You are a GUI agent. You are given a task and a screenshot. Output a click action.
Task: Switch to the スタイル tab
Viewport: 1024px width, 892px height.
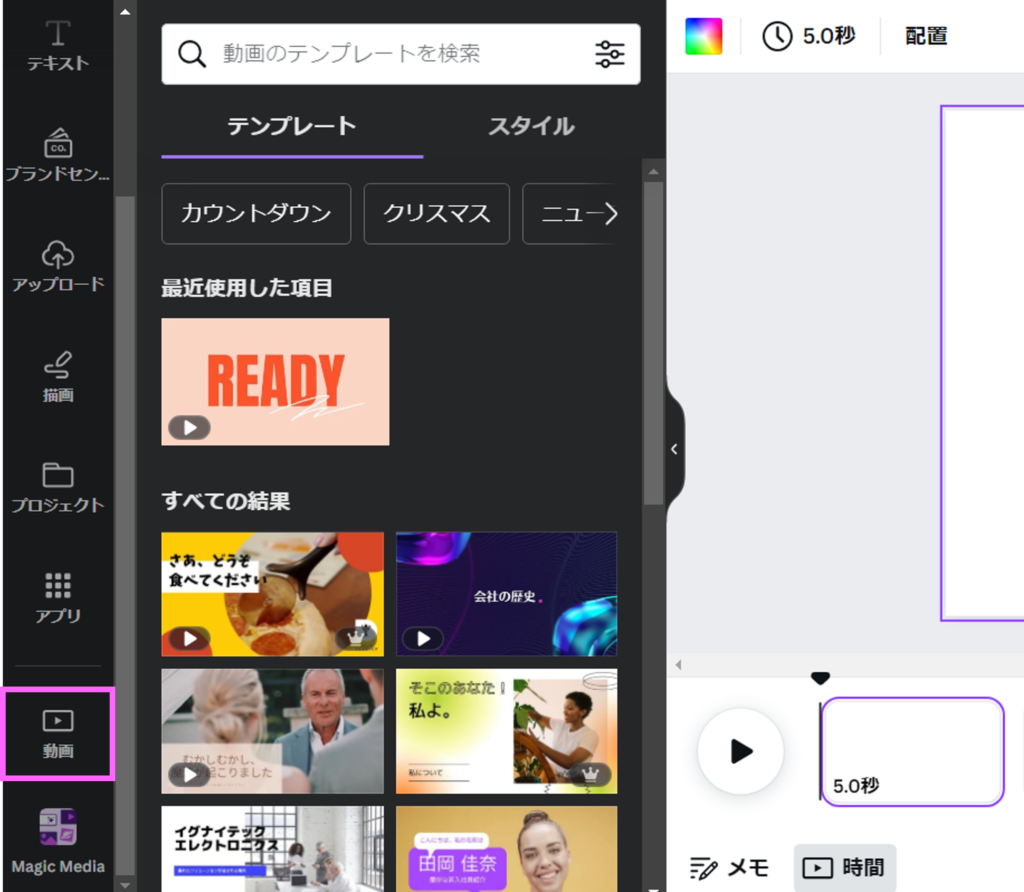point(531,127)
